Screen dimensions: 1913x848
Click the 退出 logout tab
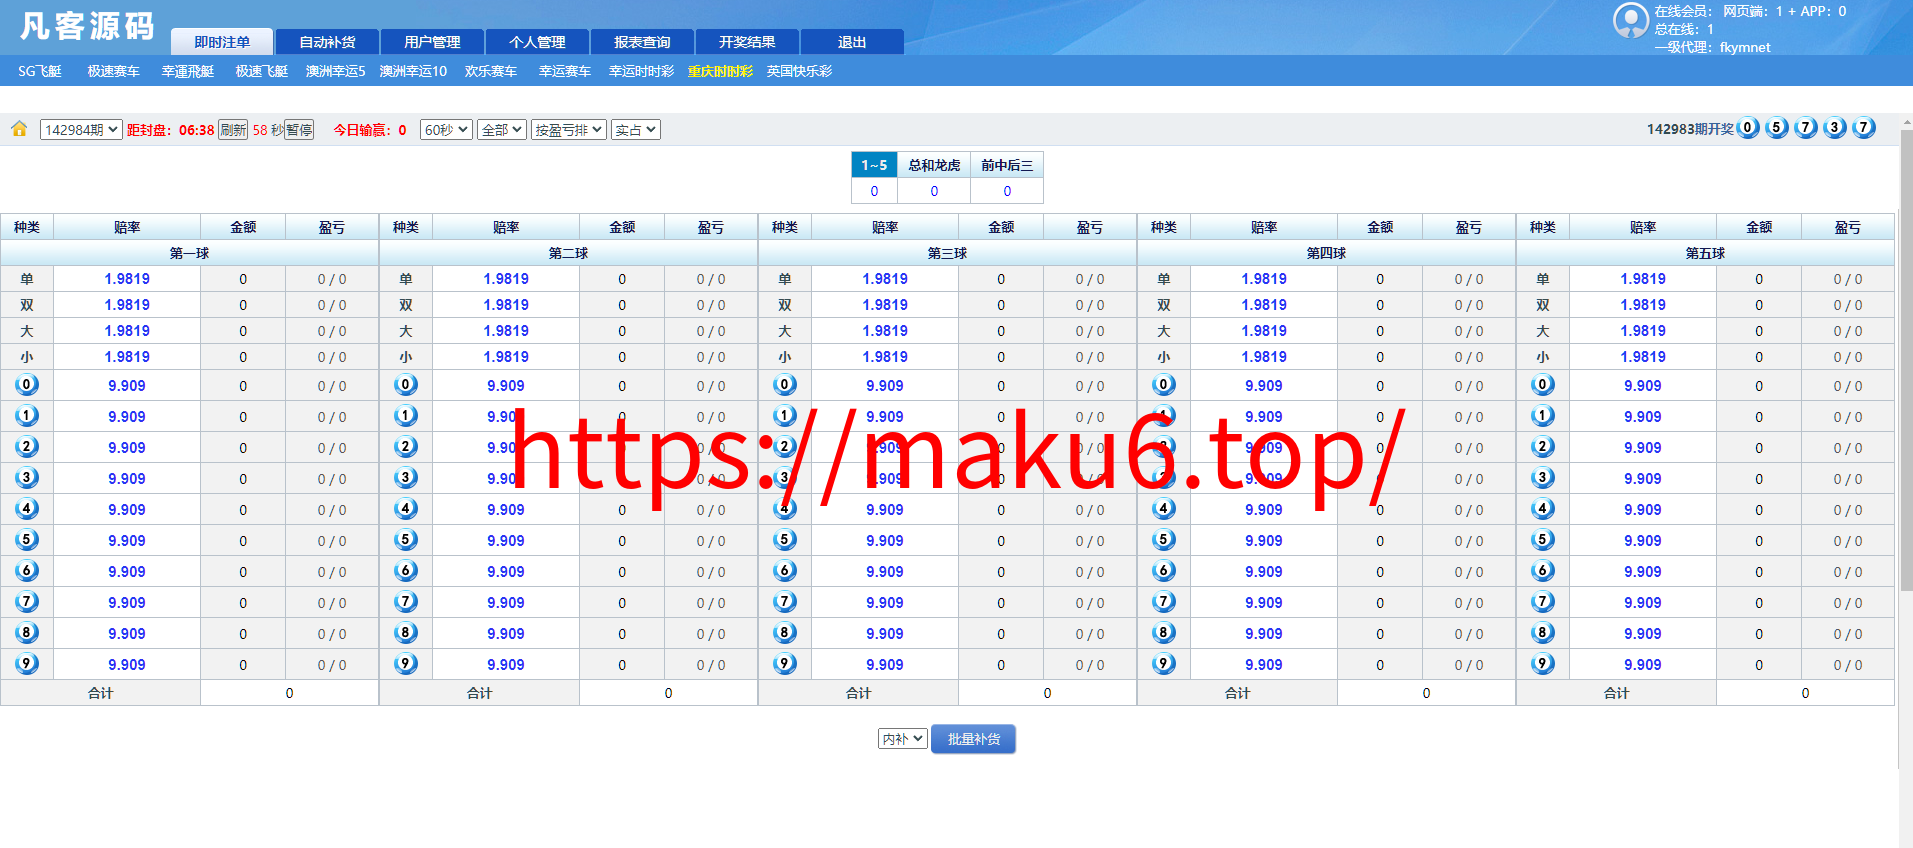pos(852,42)
